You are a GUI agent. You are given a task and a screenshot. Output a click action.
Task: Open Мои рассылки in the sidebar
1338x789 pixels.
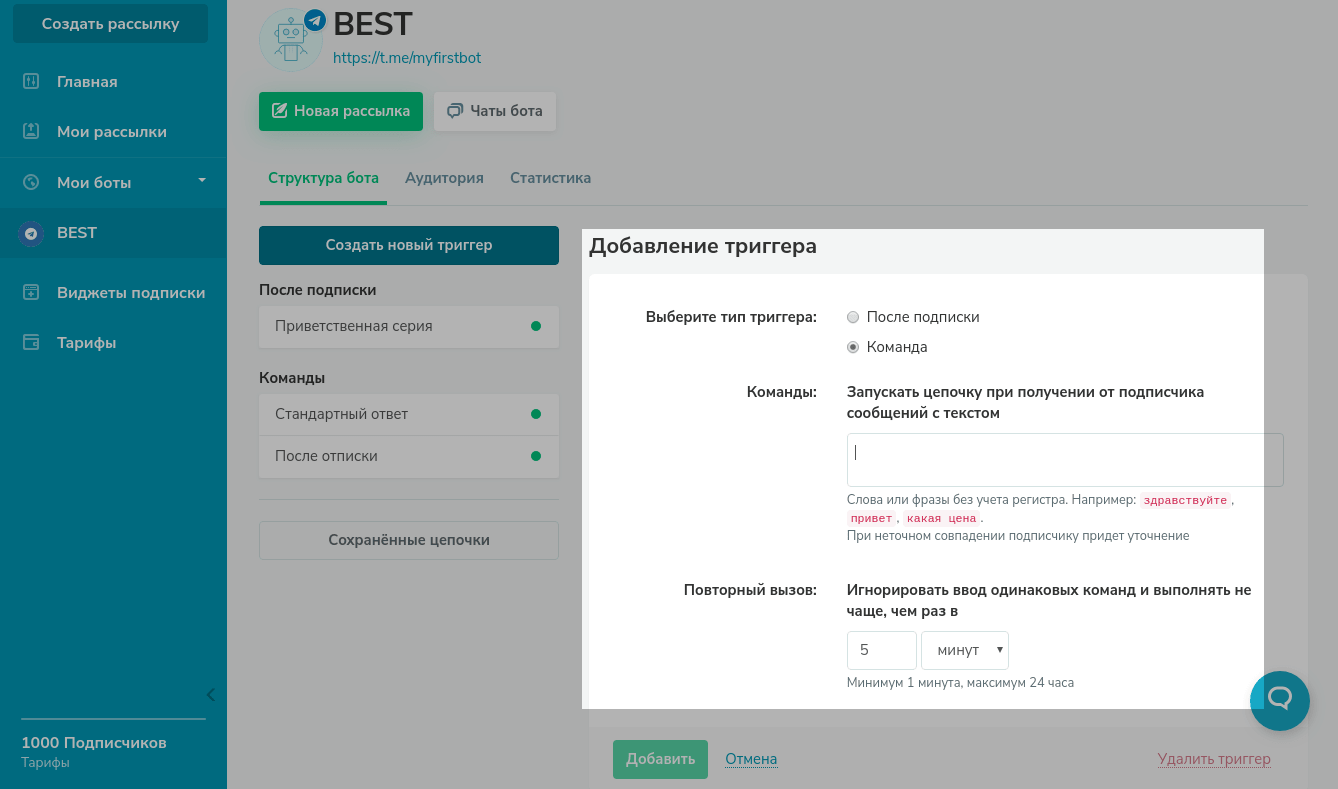point(113,132)
